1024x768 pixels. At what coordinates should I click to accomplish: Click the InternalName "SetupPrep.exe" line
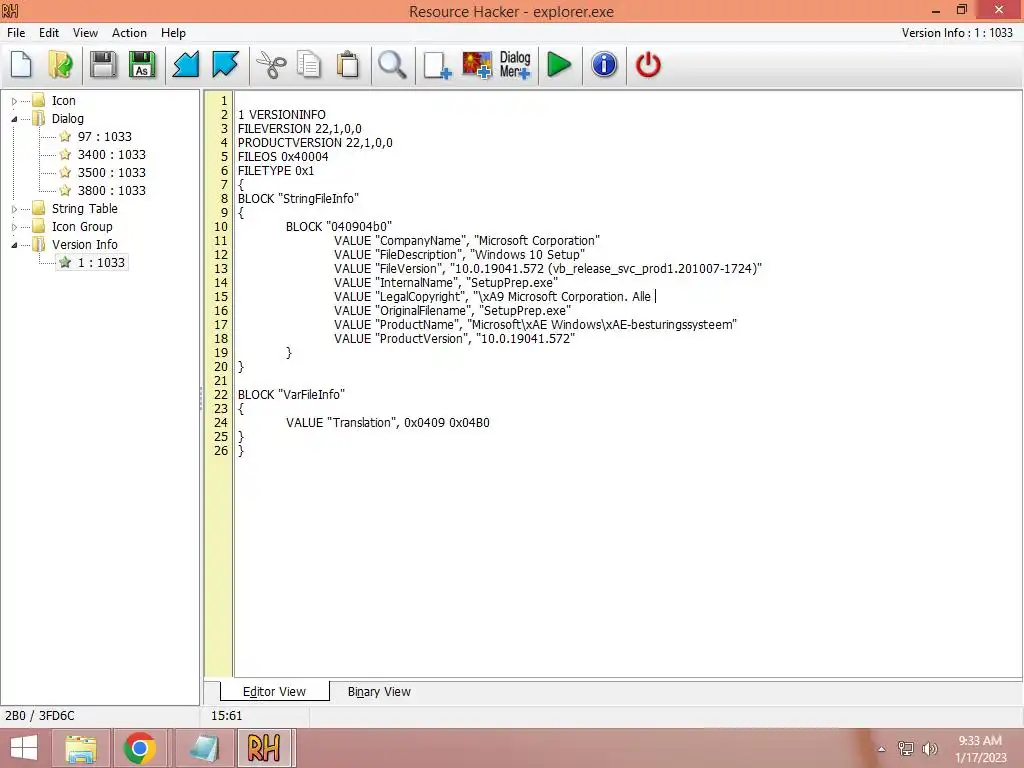(x=446, y=283)
